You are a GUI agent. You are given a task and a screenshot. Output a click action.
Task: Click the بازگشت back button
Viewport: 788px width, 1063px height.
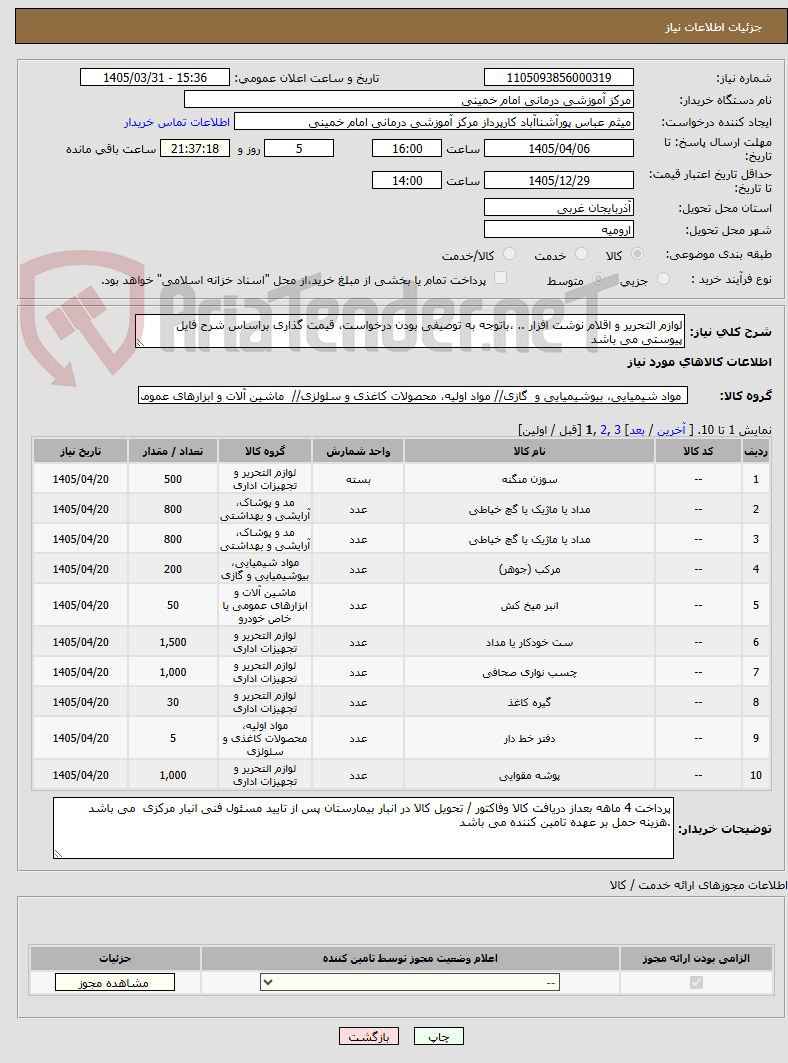coord(369,1037)
